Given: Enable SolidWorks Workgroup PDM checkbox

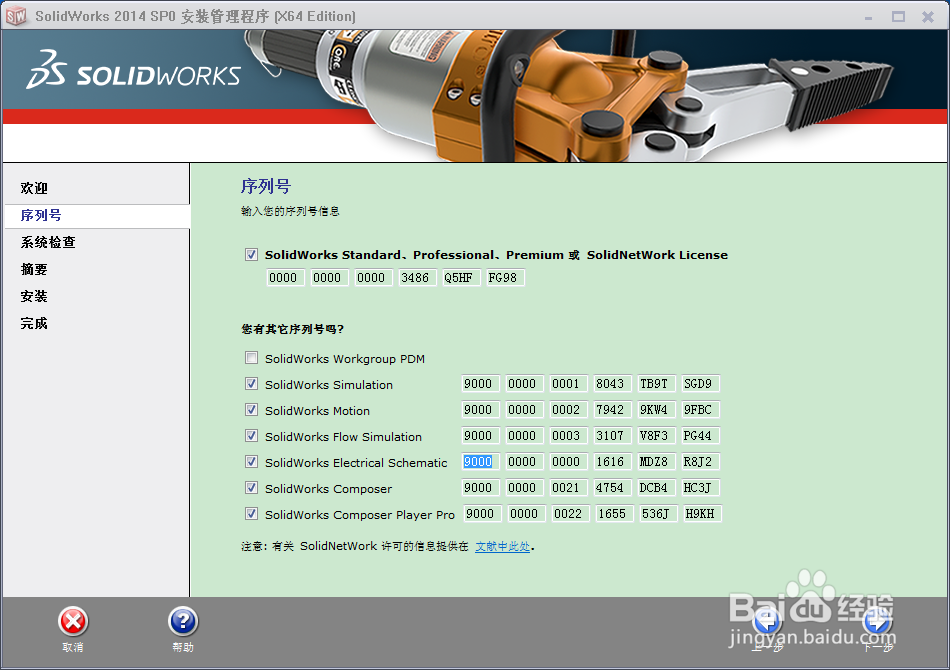Looking at the screenshot, I should (x=251, y=358).
